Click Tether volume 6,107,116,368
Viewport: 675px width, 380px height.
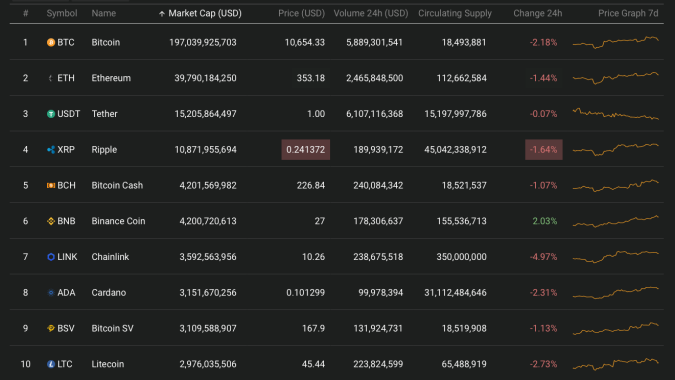point(375,114)
